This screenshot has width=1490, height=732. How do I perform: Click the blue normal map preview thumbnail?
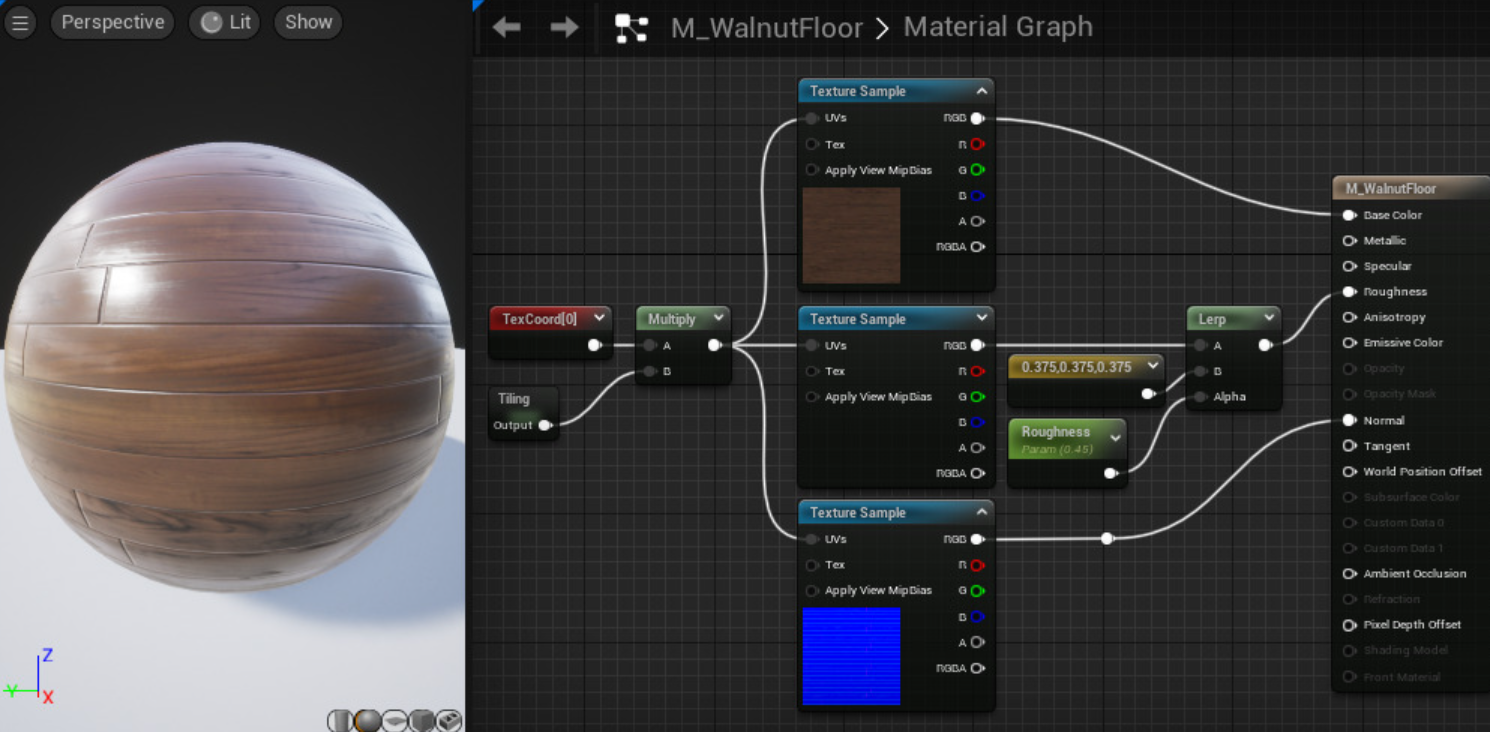[x=851, y=656]
